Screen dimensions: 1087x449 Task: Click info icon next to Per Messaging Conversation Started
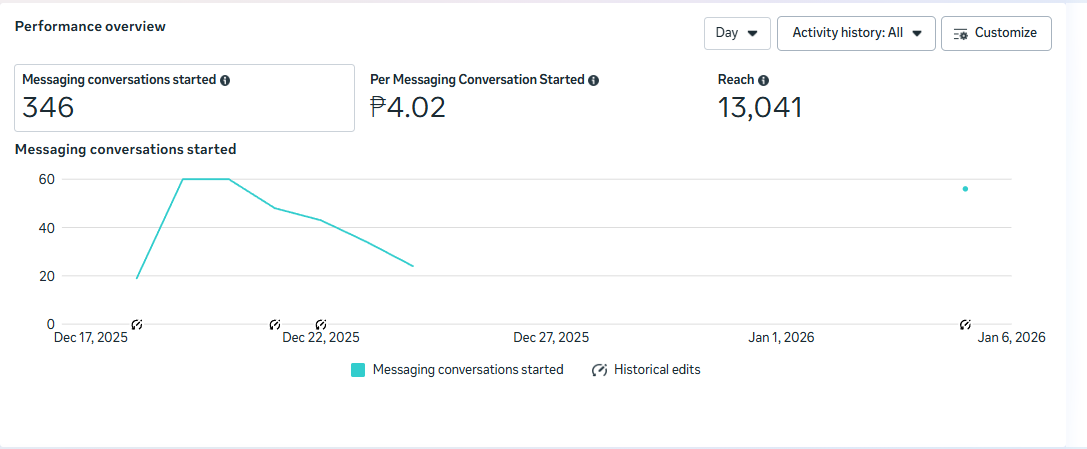593,80
